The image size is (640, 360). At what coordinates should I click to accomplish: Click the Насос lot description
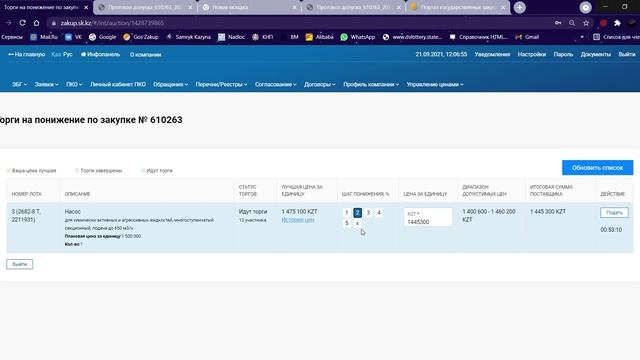pos(73,211)
